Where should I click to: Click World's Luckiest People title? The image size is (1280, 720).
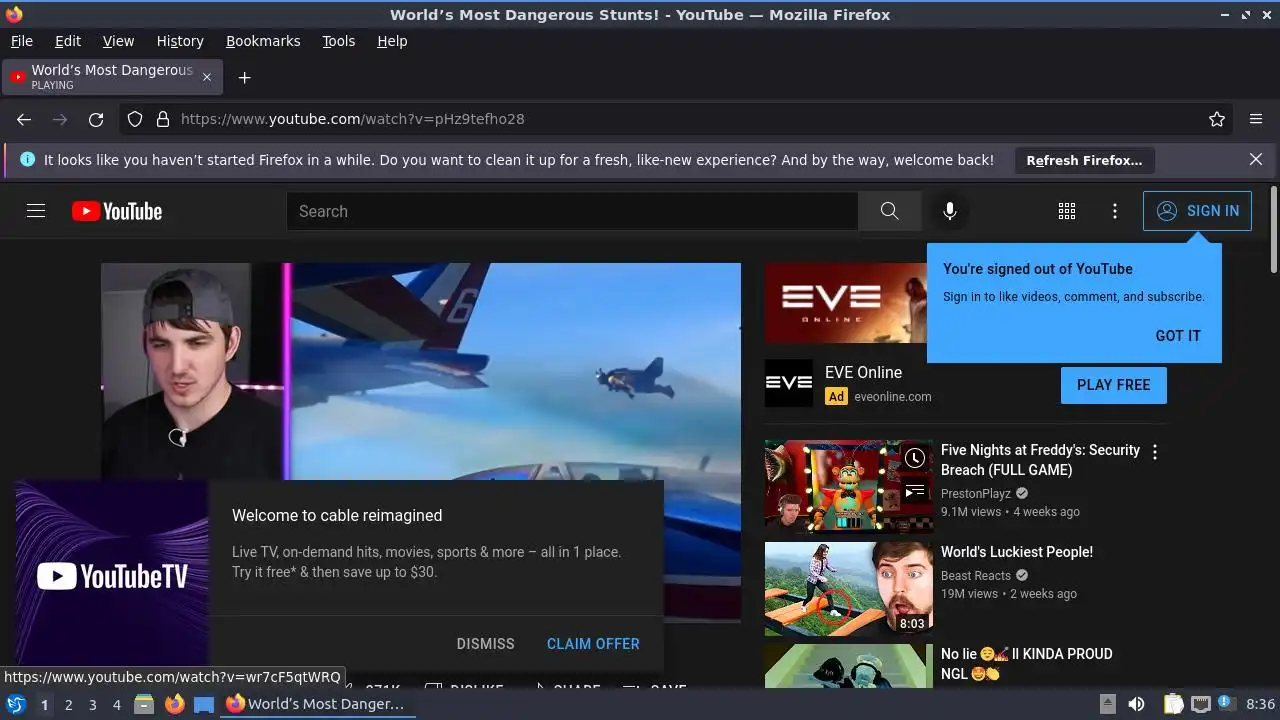coord(1017,552)
